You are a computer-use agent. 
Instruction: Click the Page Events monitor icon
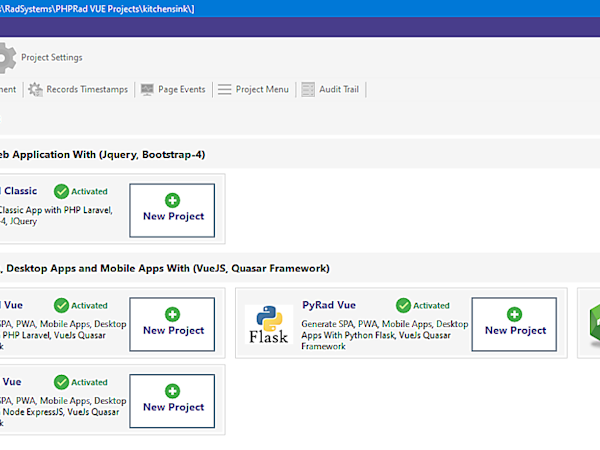(x=147, y=90)
